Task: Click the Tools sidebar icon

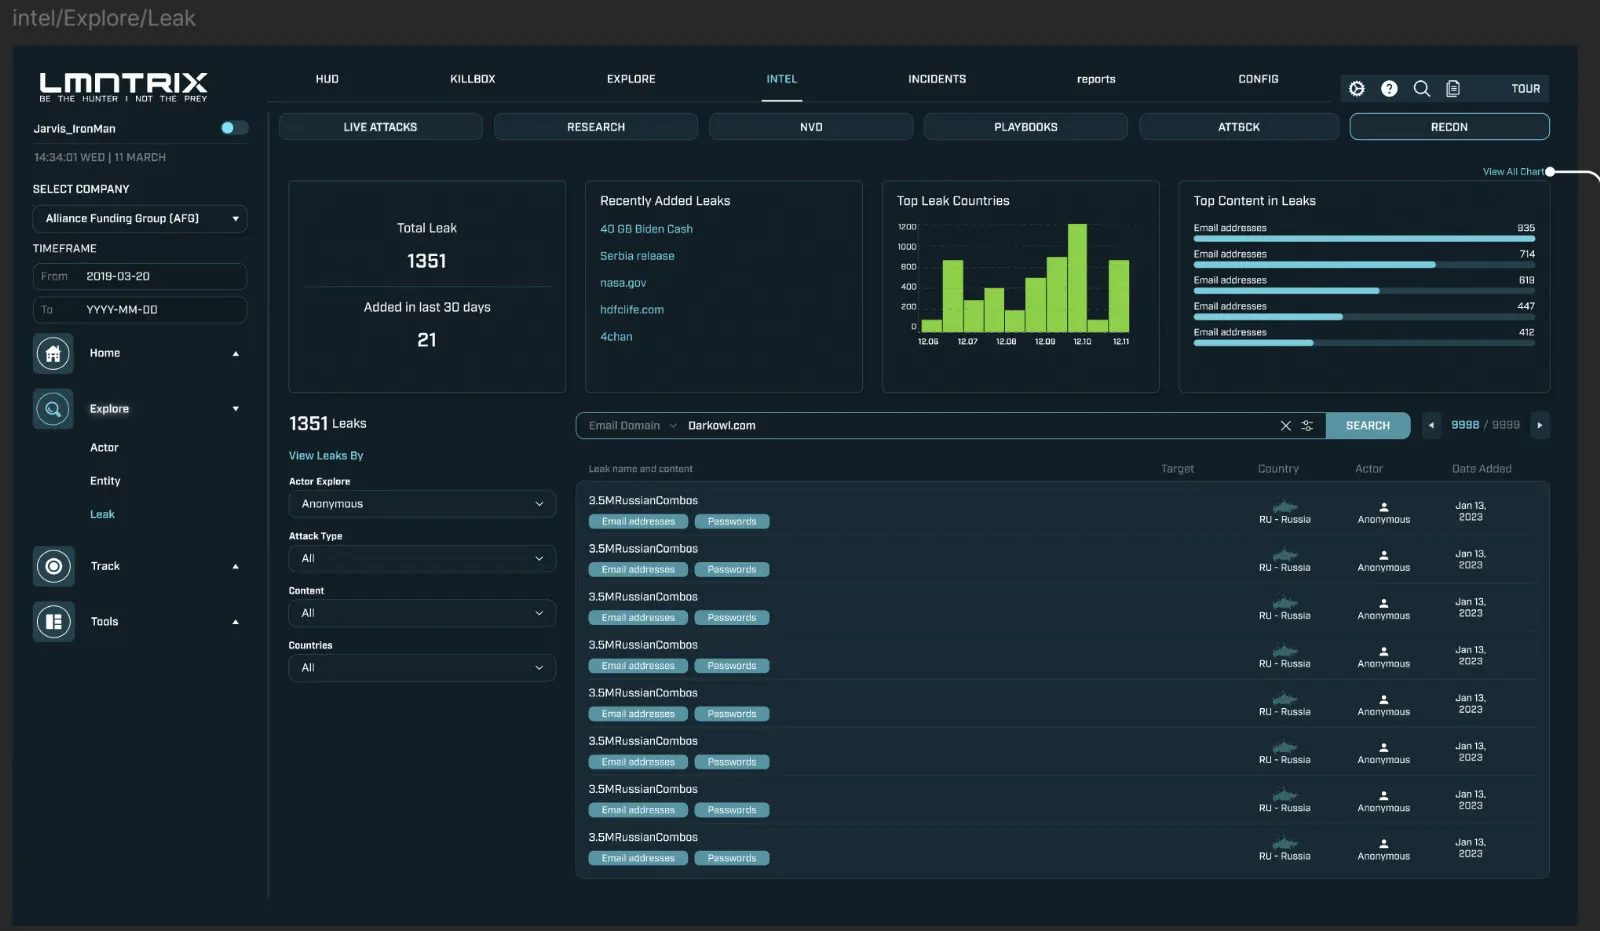Action: (53, 622)
